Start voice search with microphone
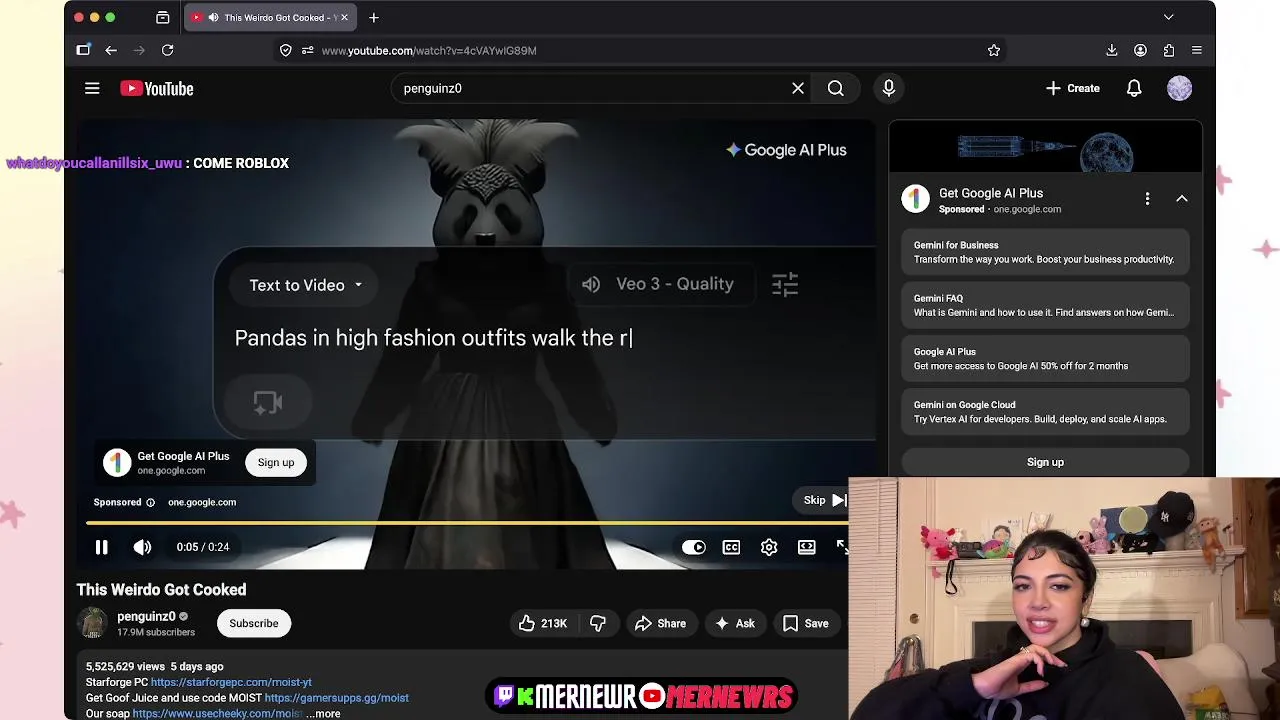This screenshot has height=720, width=1280. pyautogui.click(x=889, y=88)
